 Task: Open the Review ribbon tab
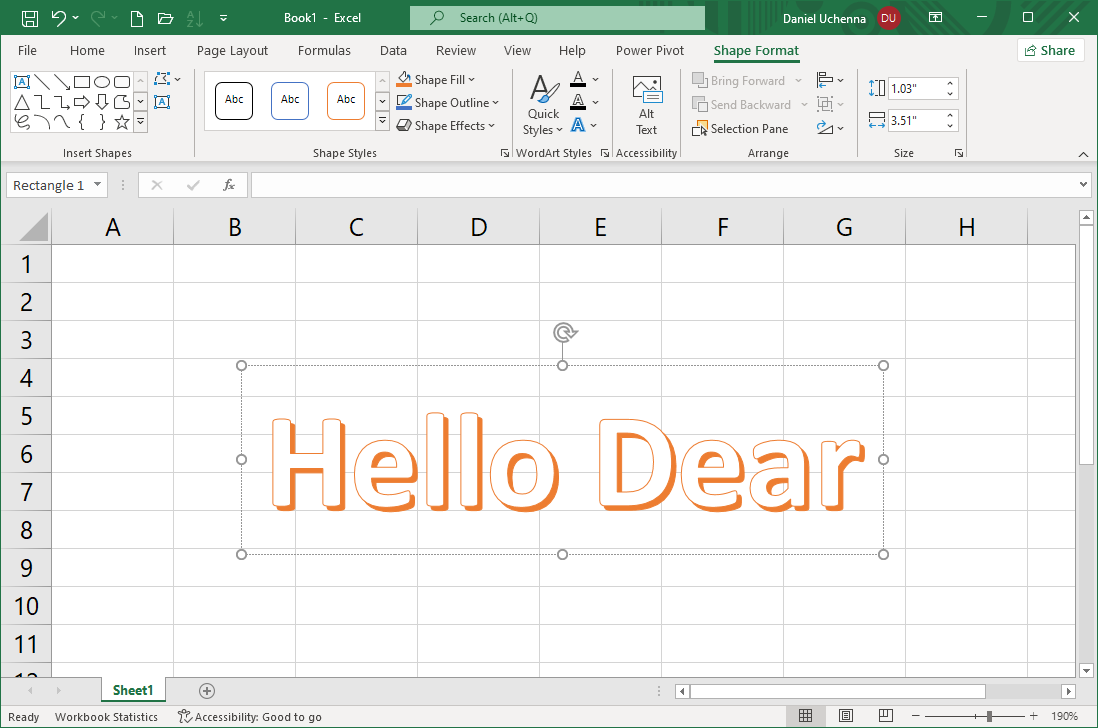click(x=455, y=50)
